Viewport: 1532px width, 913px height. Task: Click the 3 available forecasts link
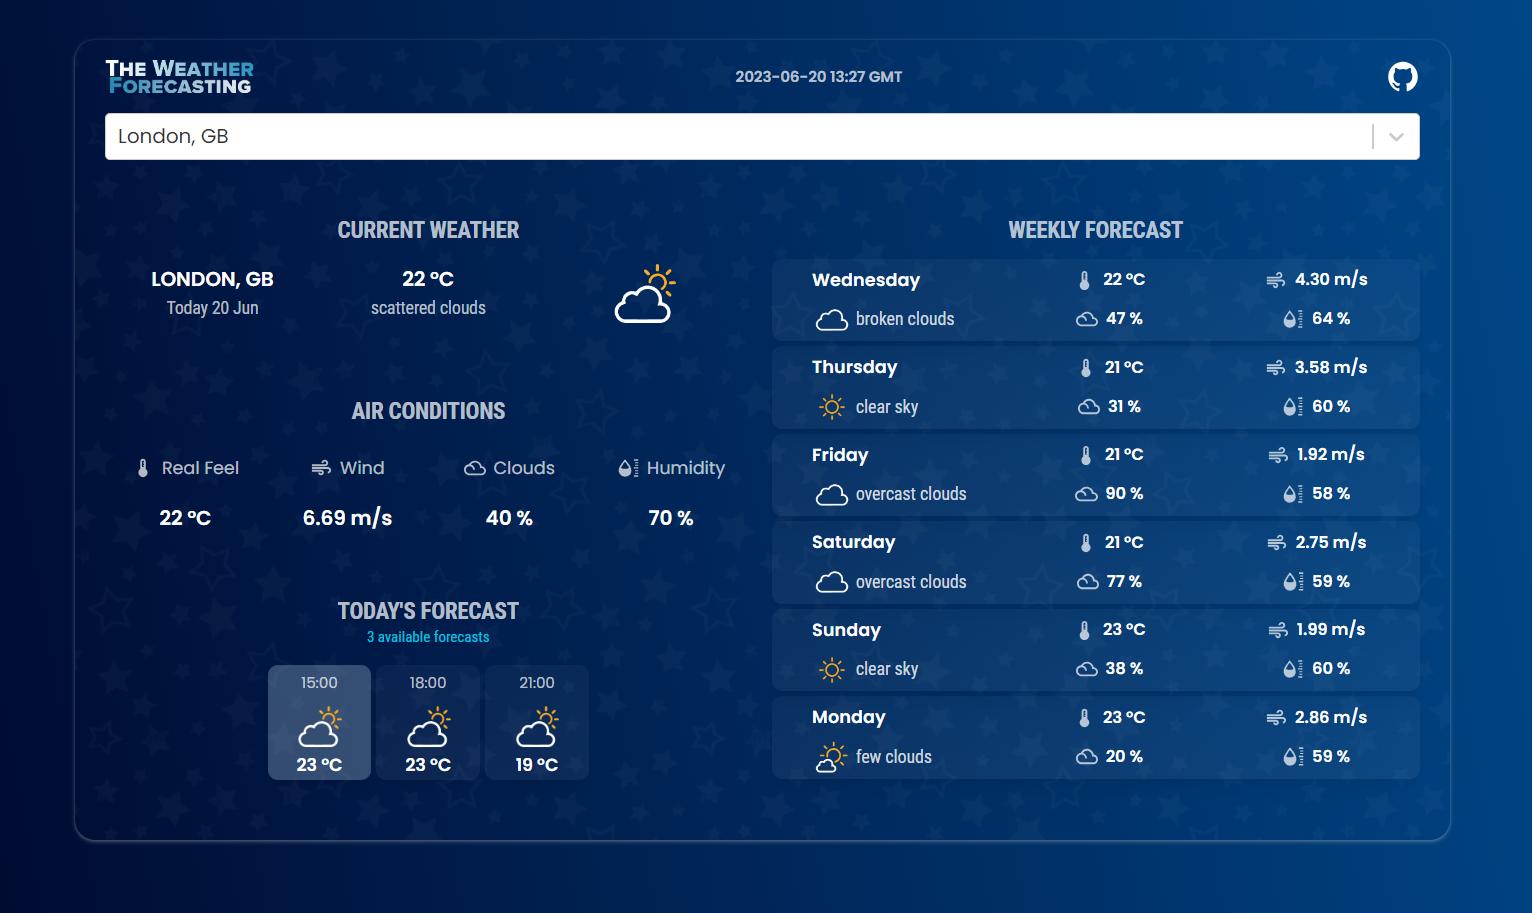point(428,636)
